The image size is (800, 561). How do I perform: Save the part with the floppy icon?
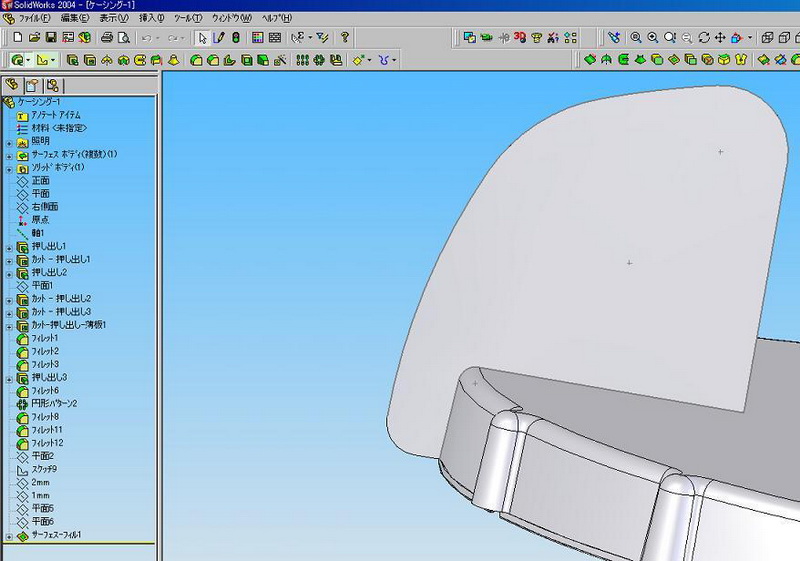pos(51,37)
